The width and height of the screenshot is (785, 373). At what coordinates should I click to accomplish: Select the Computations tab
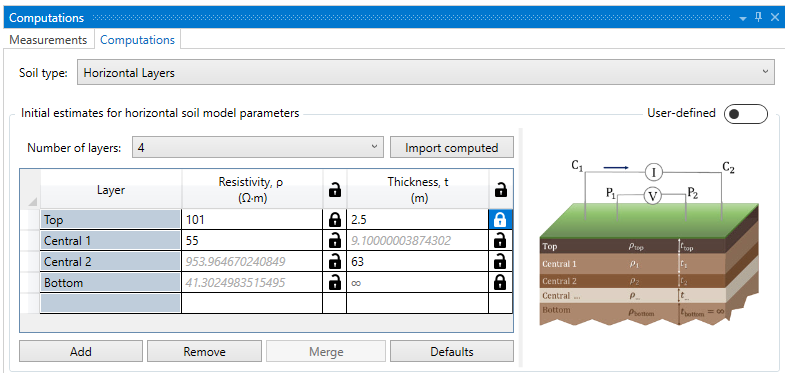[x=137, y=40]
